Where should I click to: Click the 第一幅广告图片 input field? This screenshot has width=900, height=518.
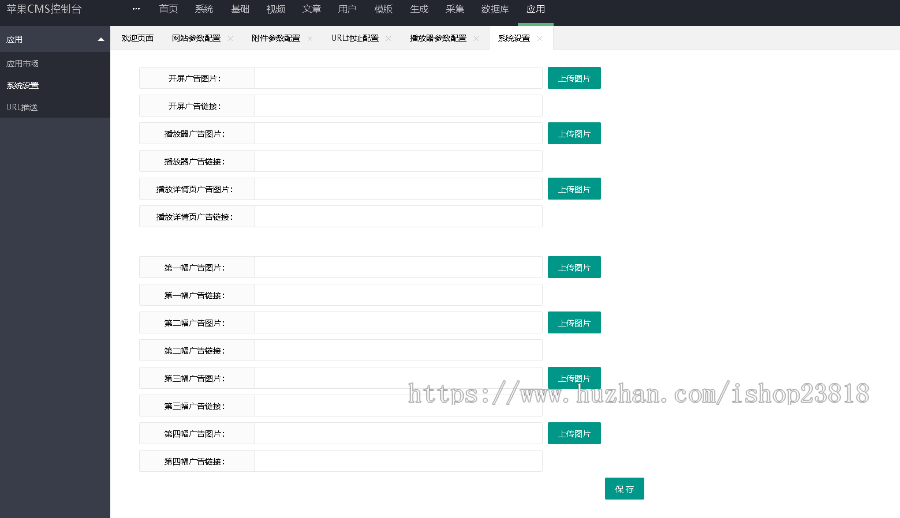398,267
